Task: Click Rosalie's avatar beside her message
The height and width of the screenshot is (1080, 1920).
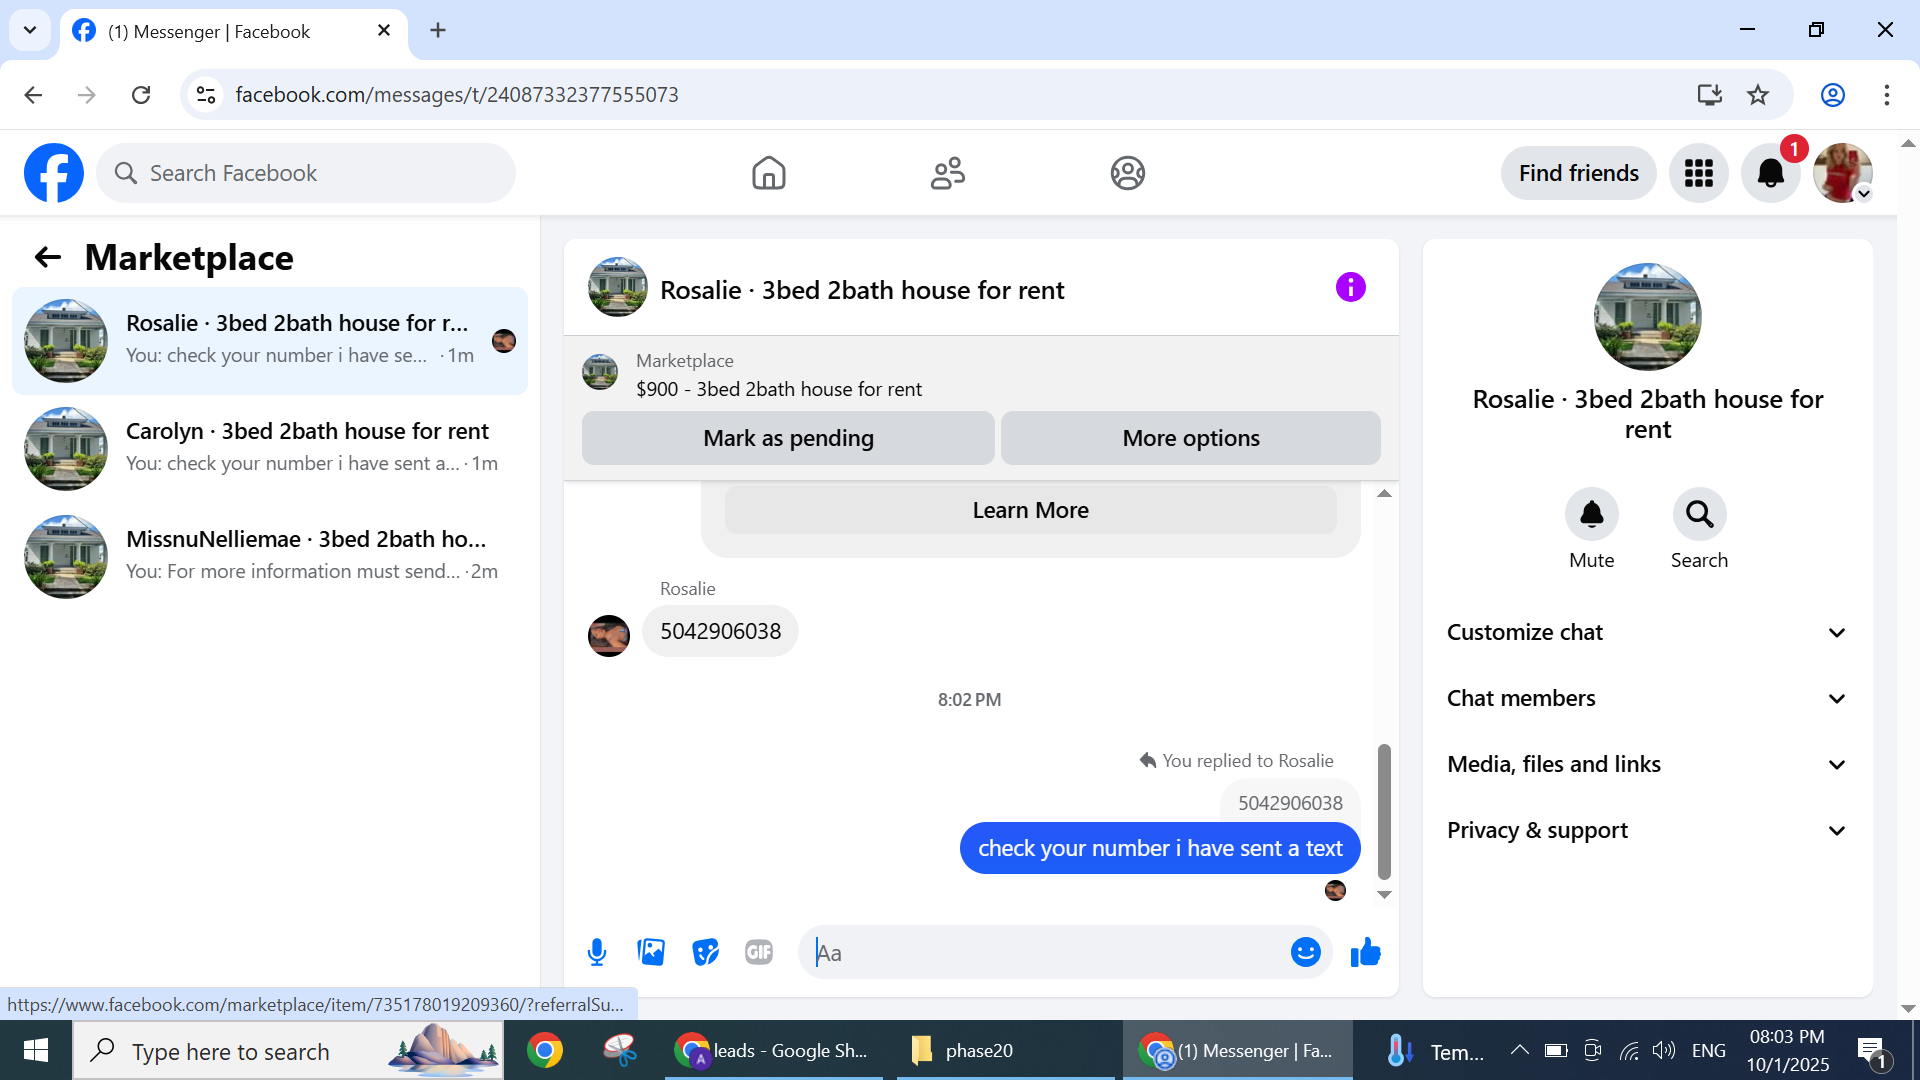Action: [x=608, y=635]
